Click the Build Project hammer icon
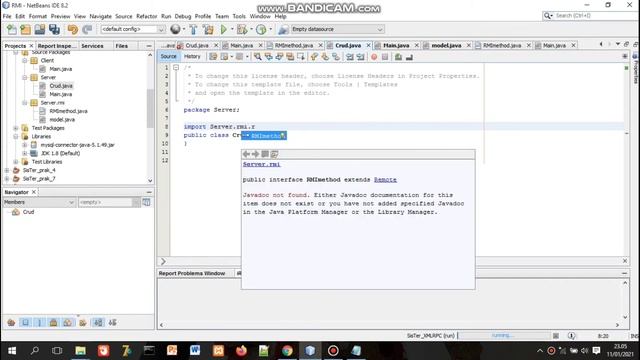This screenshot has width=640, height=360. (x=193, y=29)
